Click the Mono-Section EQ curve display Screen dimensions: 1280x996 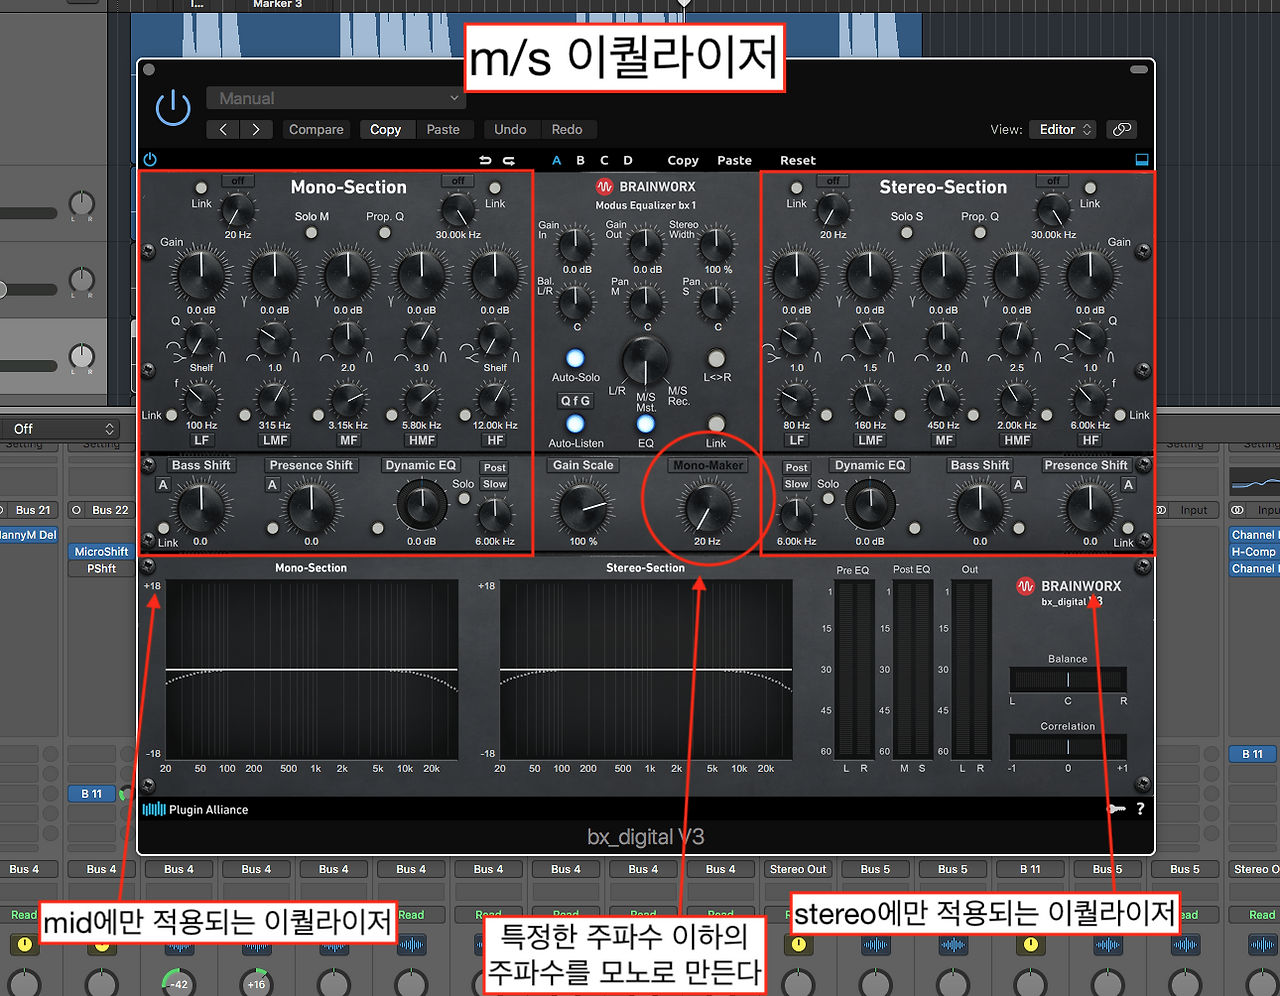(311, 669)
